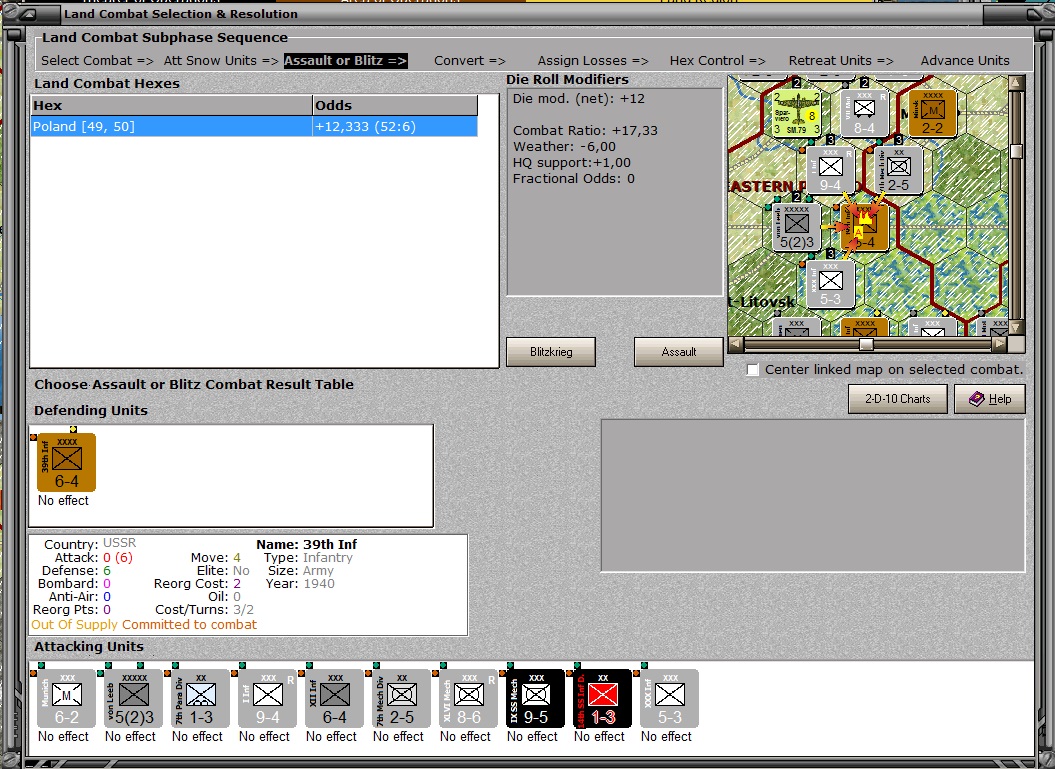This screenshot has width=1055, height=769.
Task: Select von Leeb 5(2)3 HQ attacking unit
Action: pos(133,698)
